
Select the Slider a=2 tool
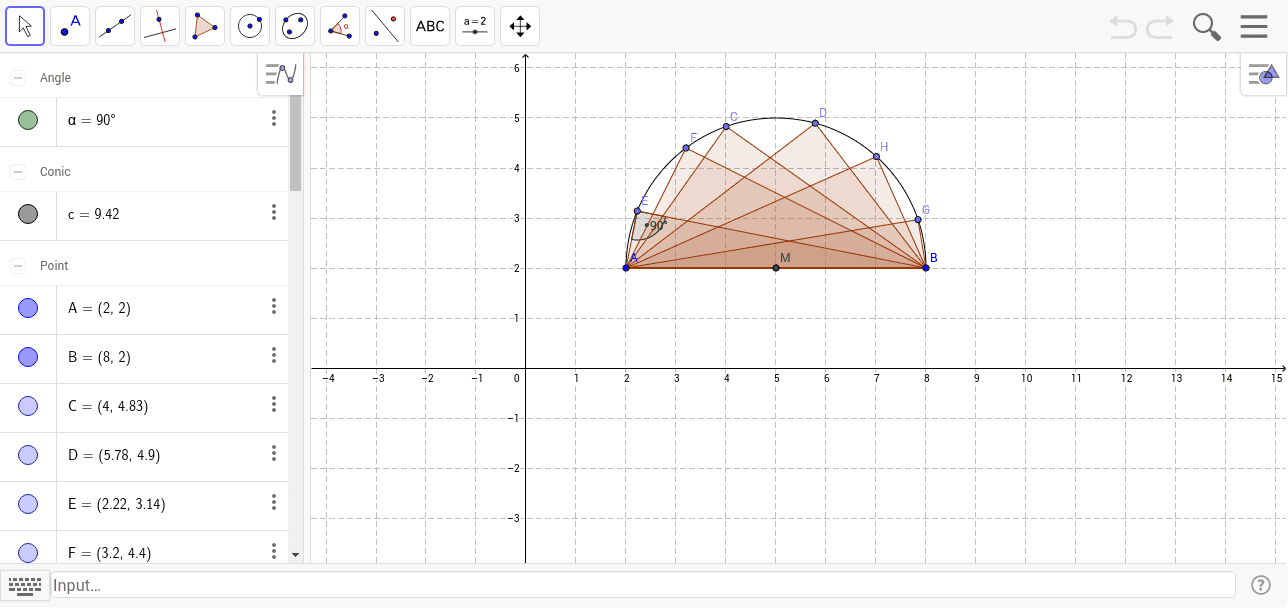(x=475, y=26)
